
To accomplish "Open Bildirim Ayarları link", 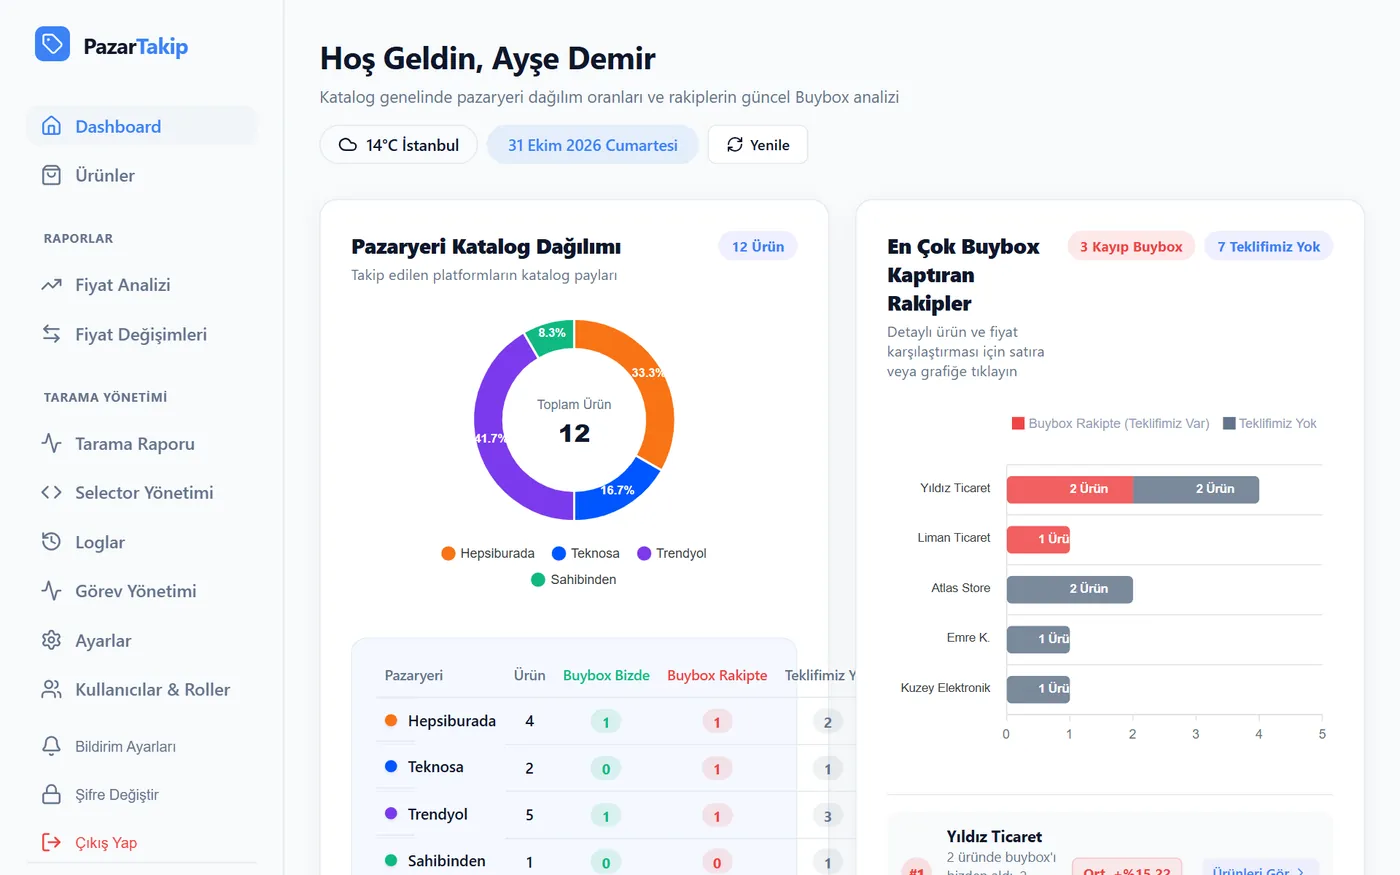I will [141, 746].
